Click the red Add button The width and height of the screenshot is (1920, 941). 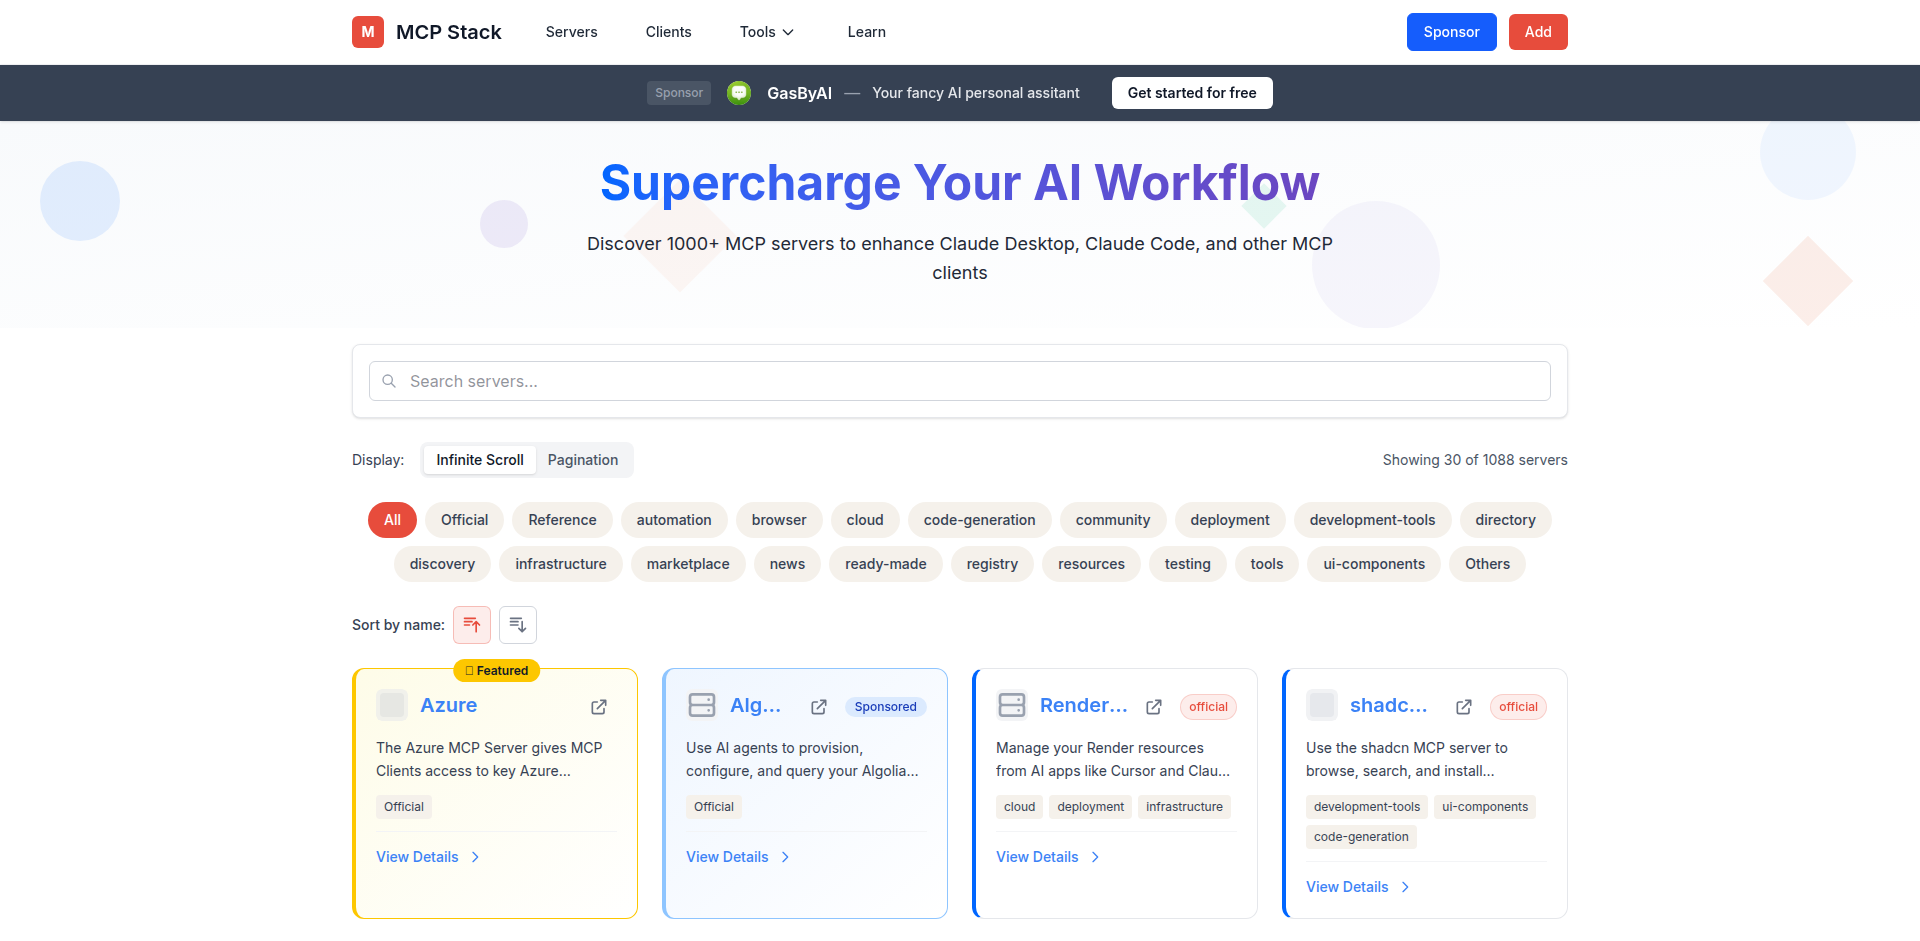[x=1538, y=32]
